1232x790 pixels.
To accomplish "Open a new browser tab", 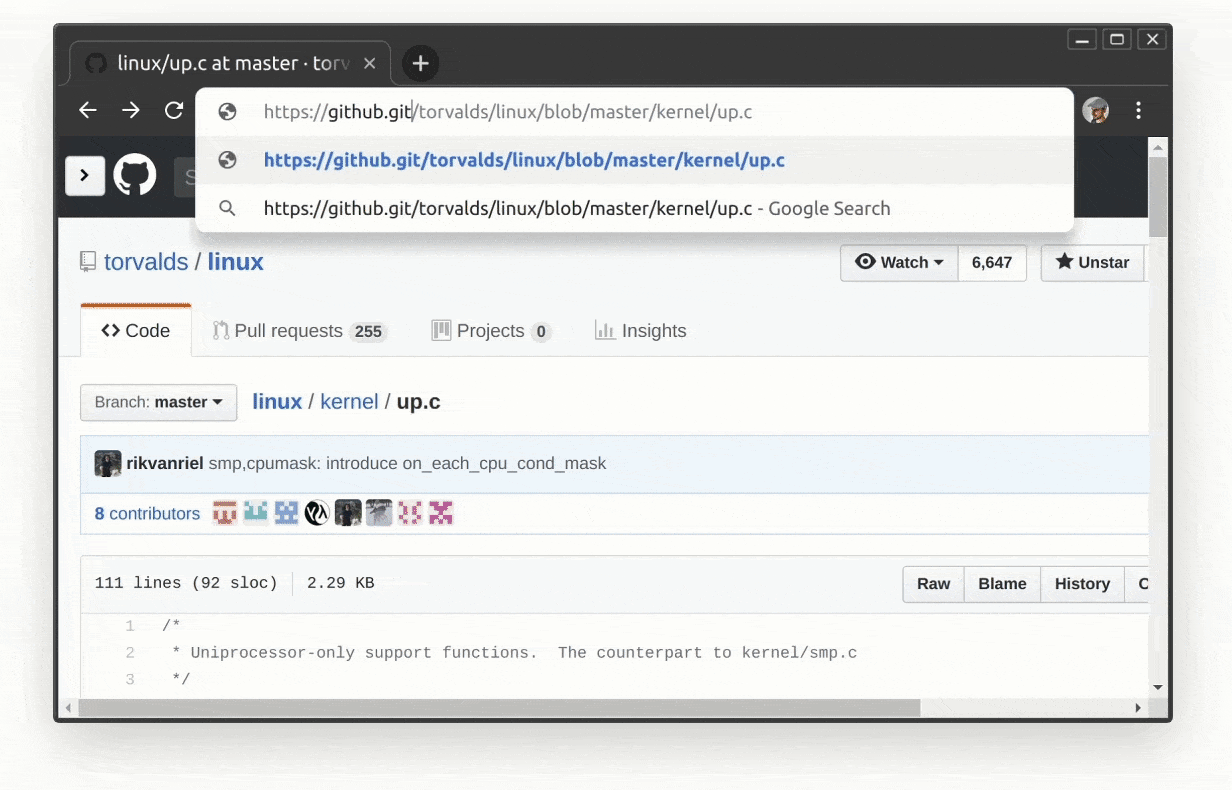I will (x=420, y=64).
